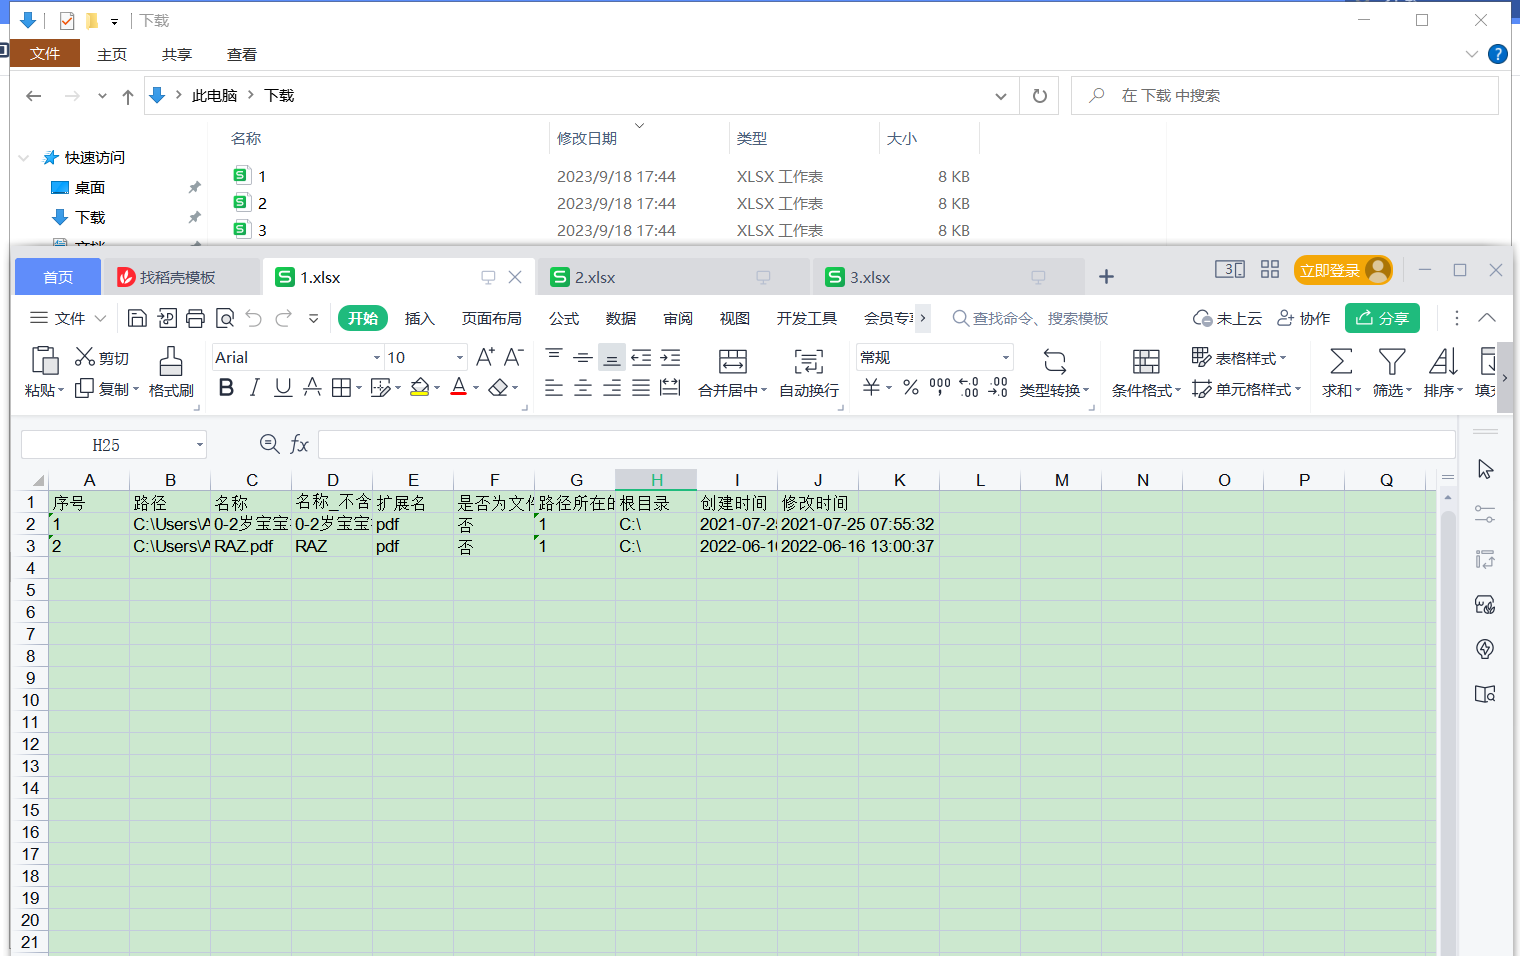Click the Format Painter (格式刷) icon
Screen dimensions: 1520x956
[171, 362]
